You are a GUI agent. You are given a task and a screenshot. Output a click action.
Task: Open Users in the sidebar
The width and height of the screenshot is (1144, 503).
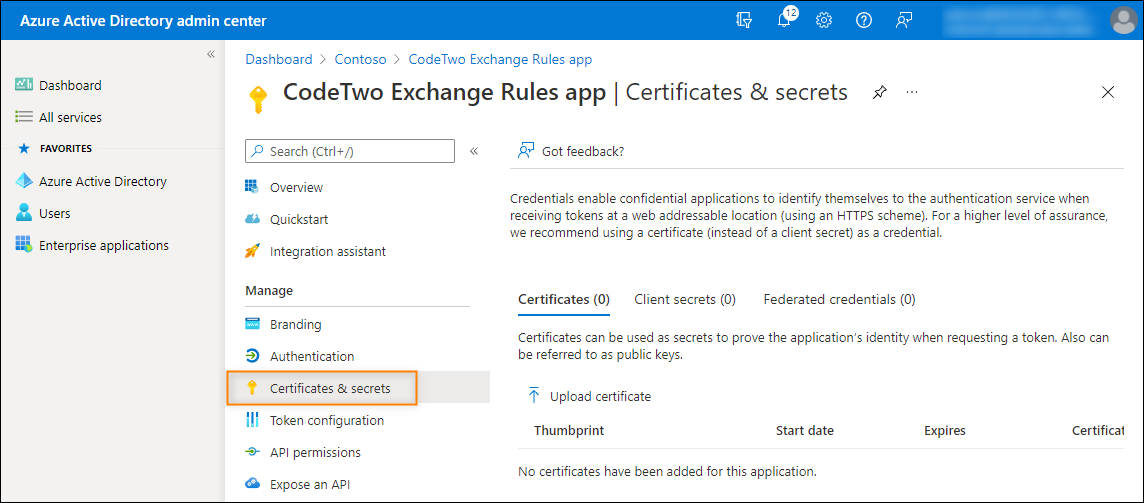tap(55, 214)
